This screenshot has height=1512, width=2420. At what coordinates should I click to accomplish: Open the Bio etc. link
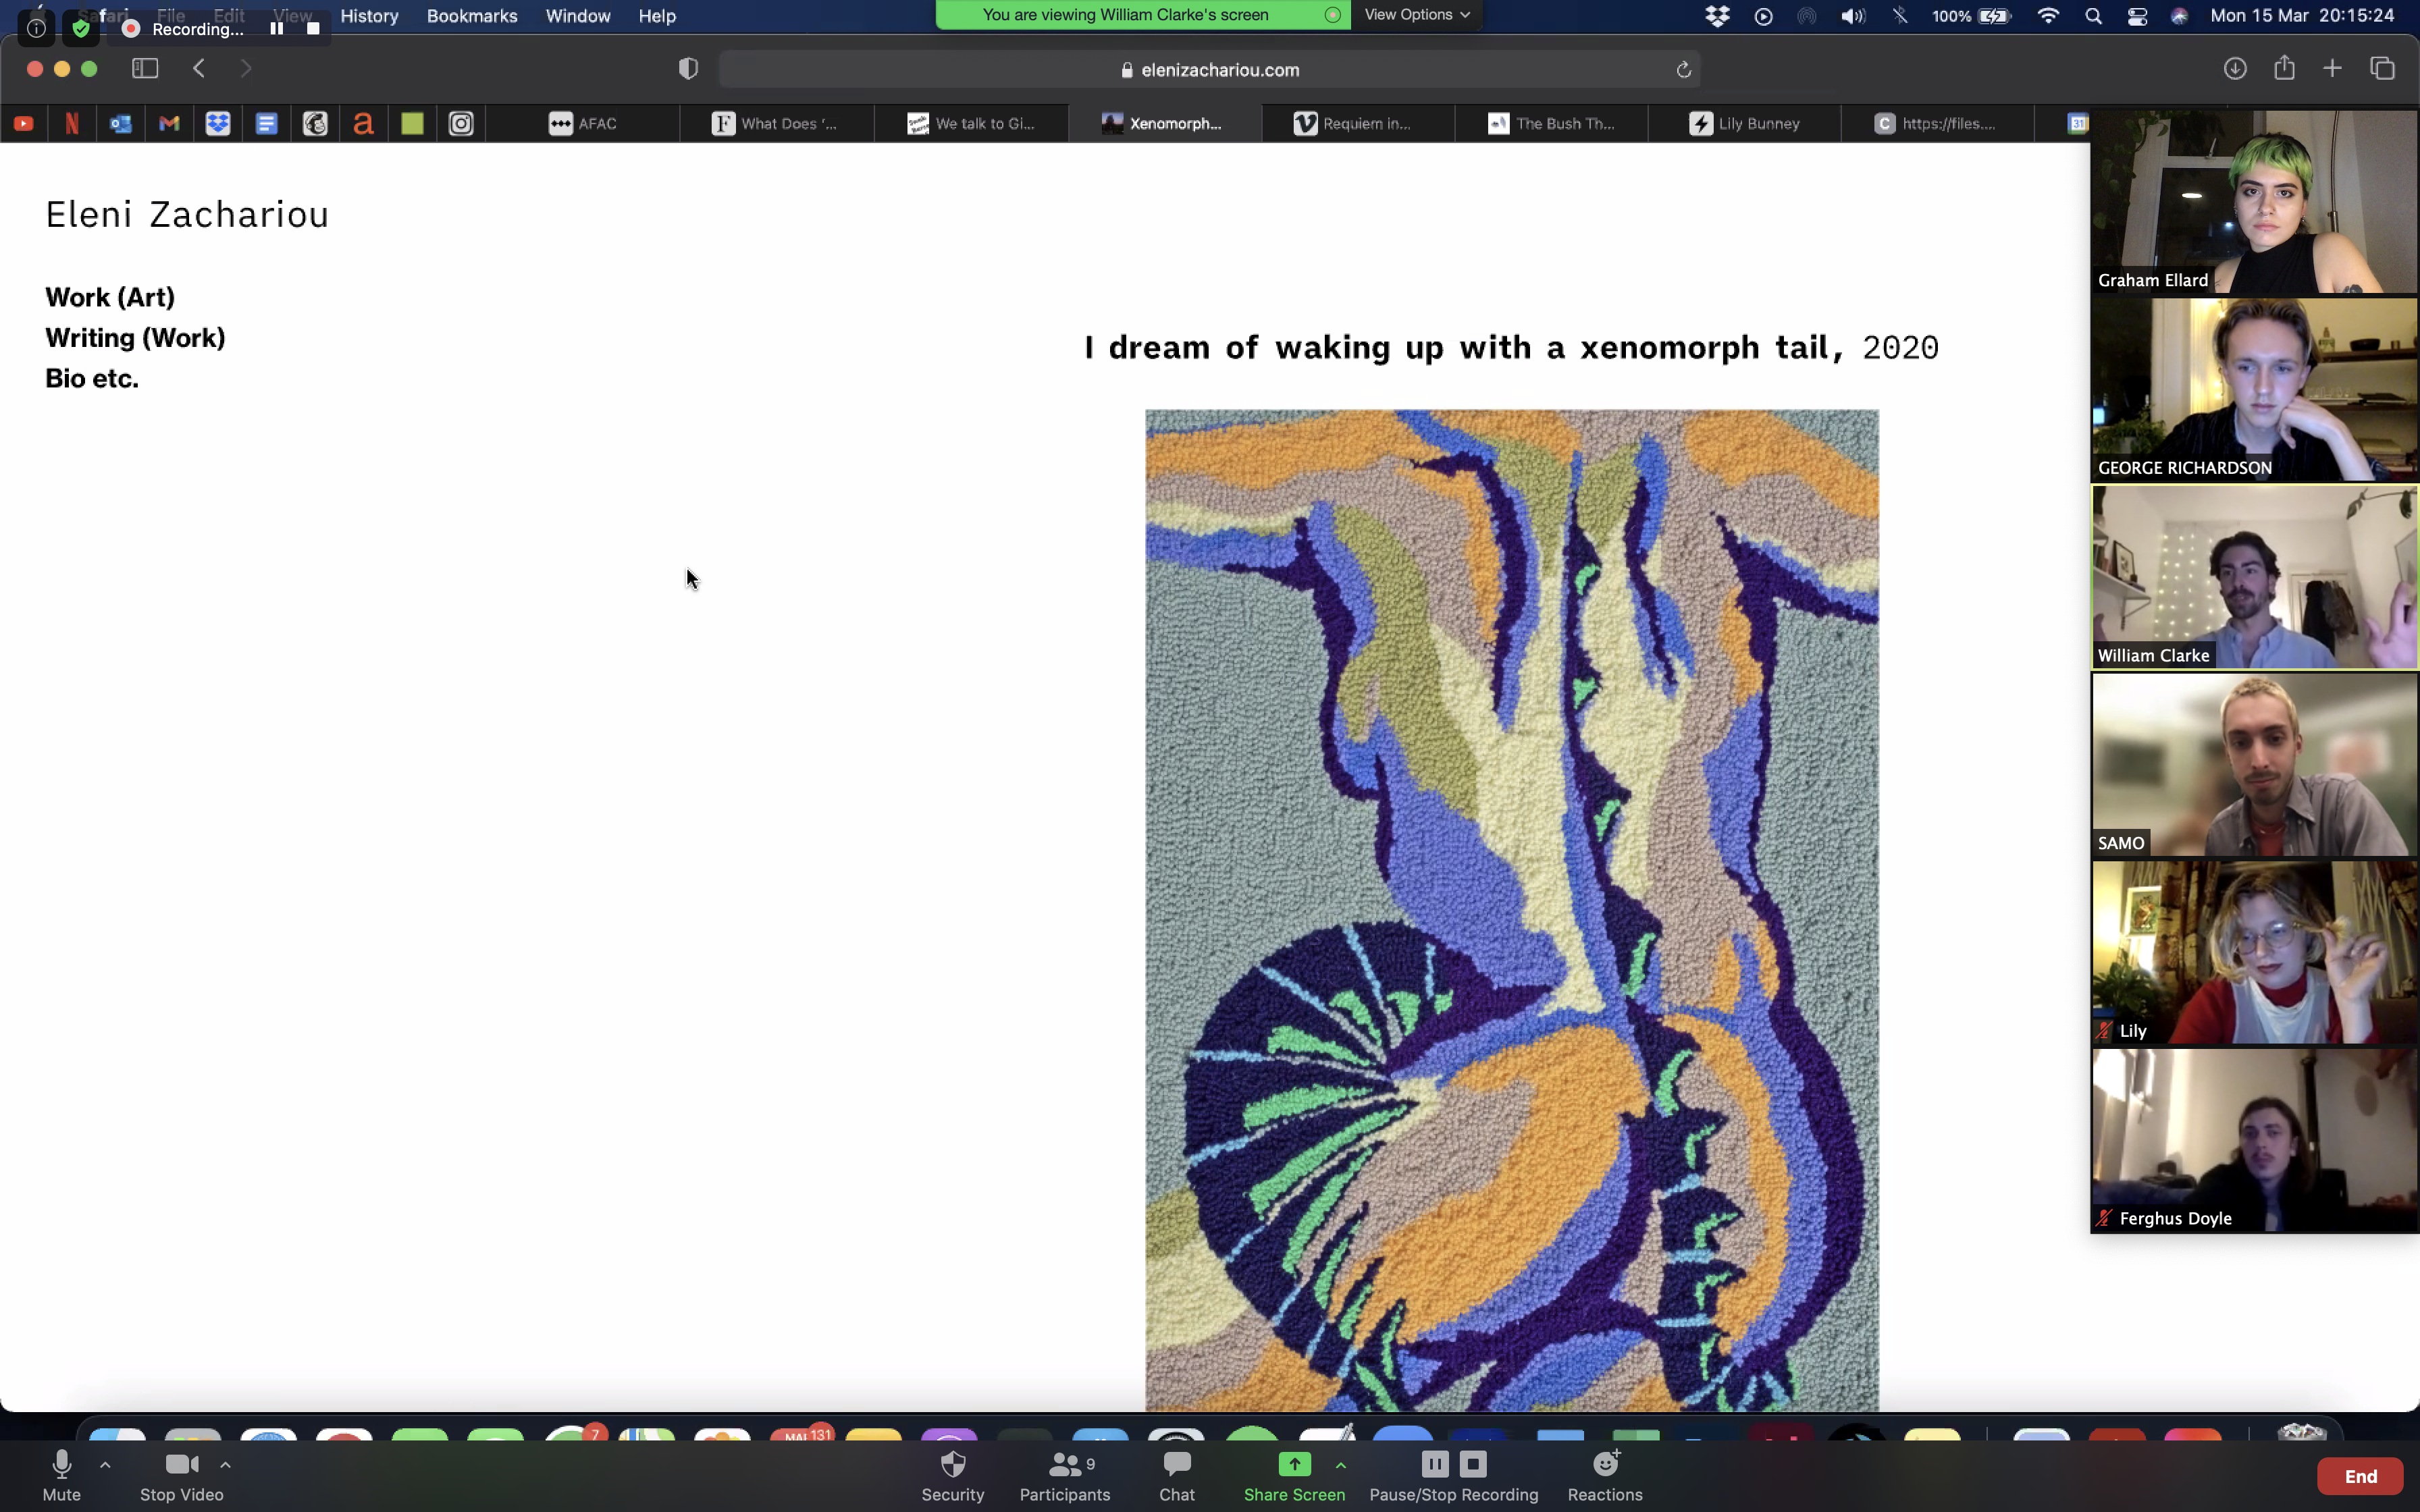92,378
